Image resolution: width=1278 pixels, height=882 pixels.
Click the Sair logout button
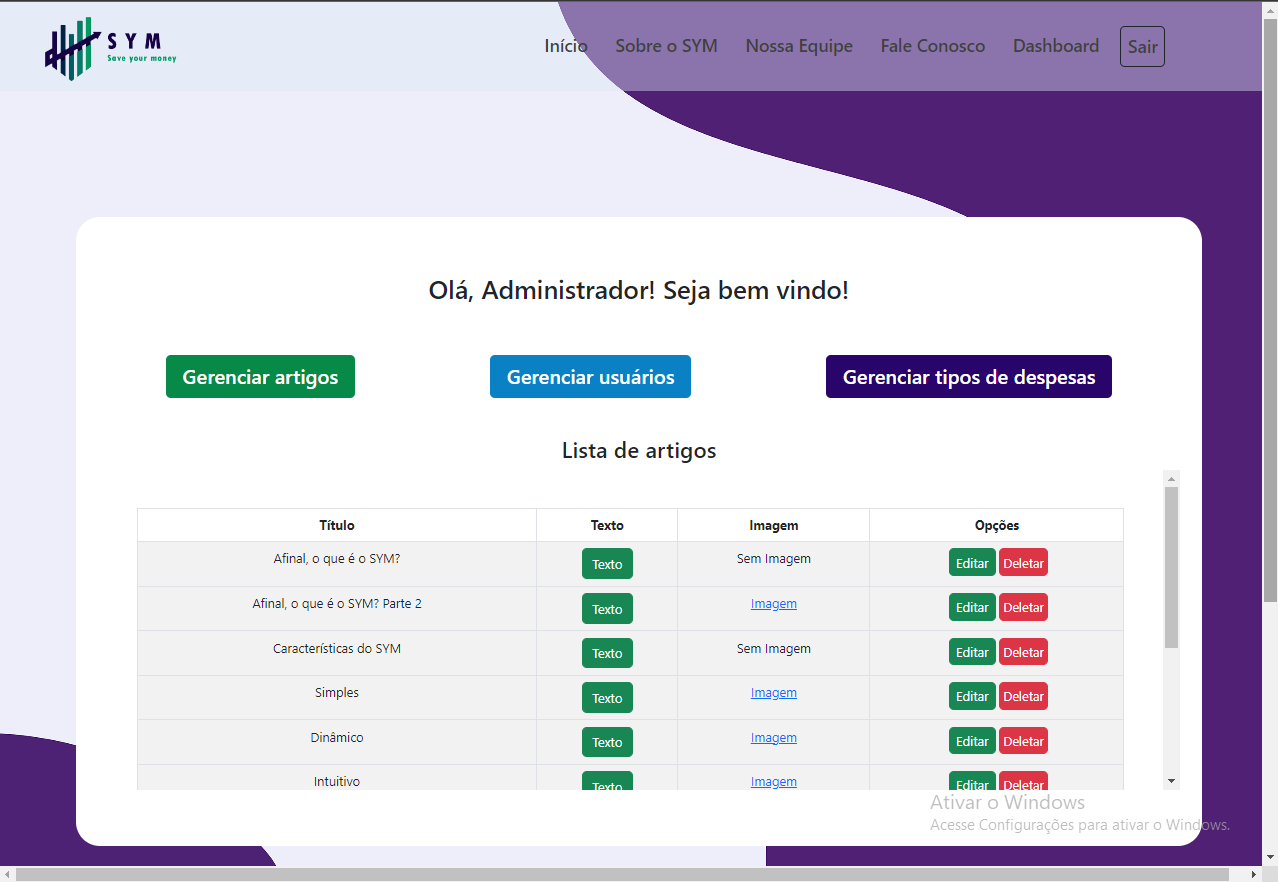(x=1142, y=47)
